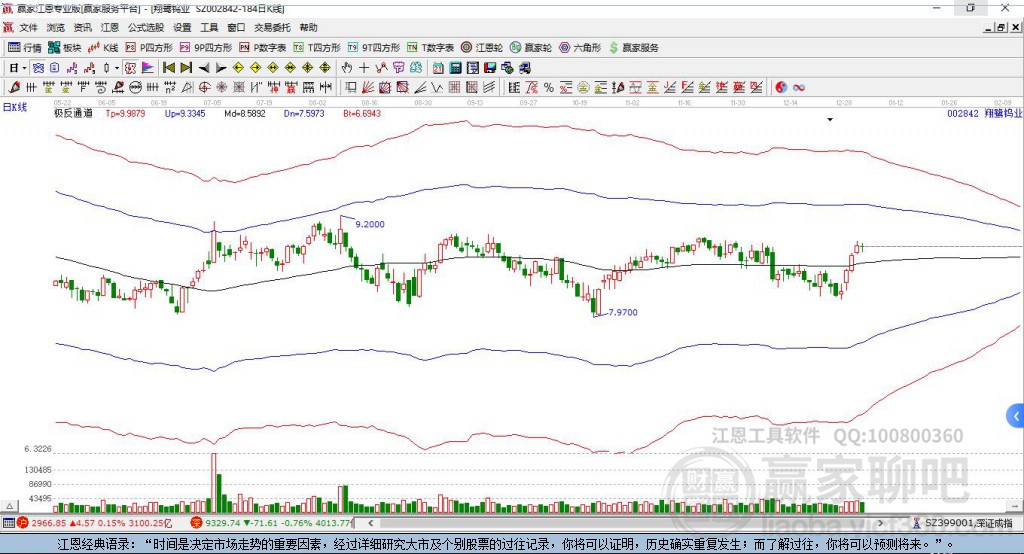Click Shanghai index 2966.85 status entry
This screenshot has width=1024, height=554.
95,523
